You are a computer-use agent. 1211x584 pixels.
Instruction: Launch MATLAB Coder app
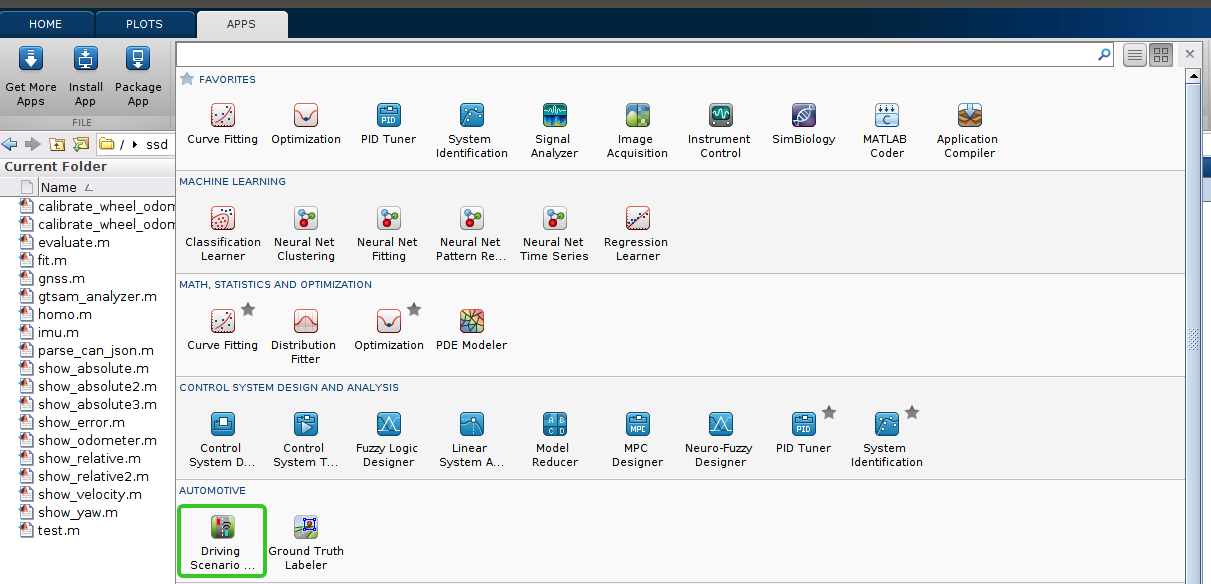tap(886, 130)
